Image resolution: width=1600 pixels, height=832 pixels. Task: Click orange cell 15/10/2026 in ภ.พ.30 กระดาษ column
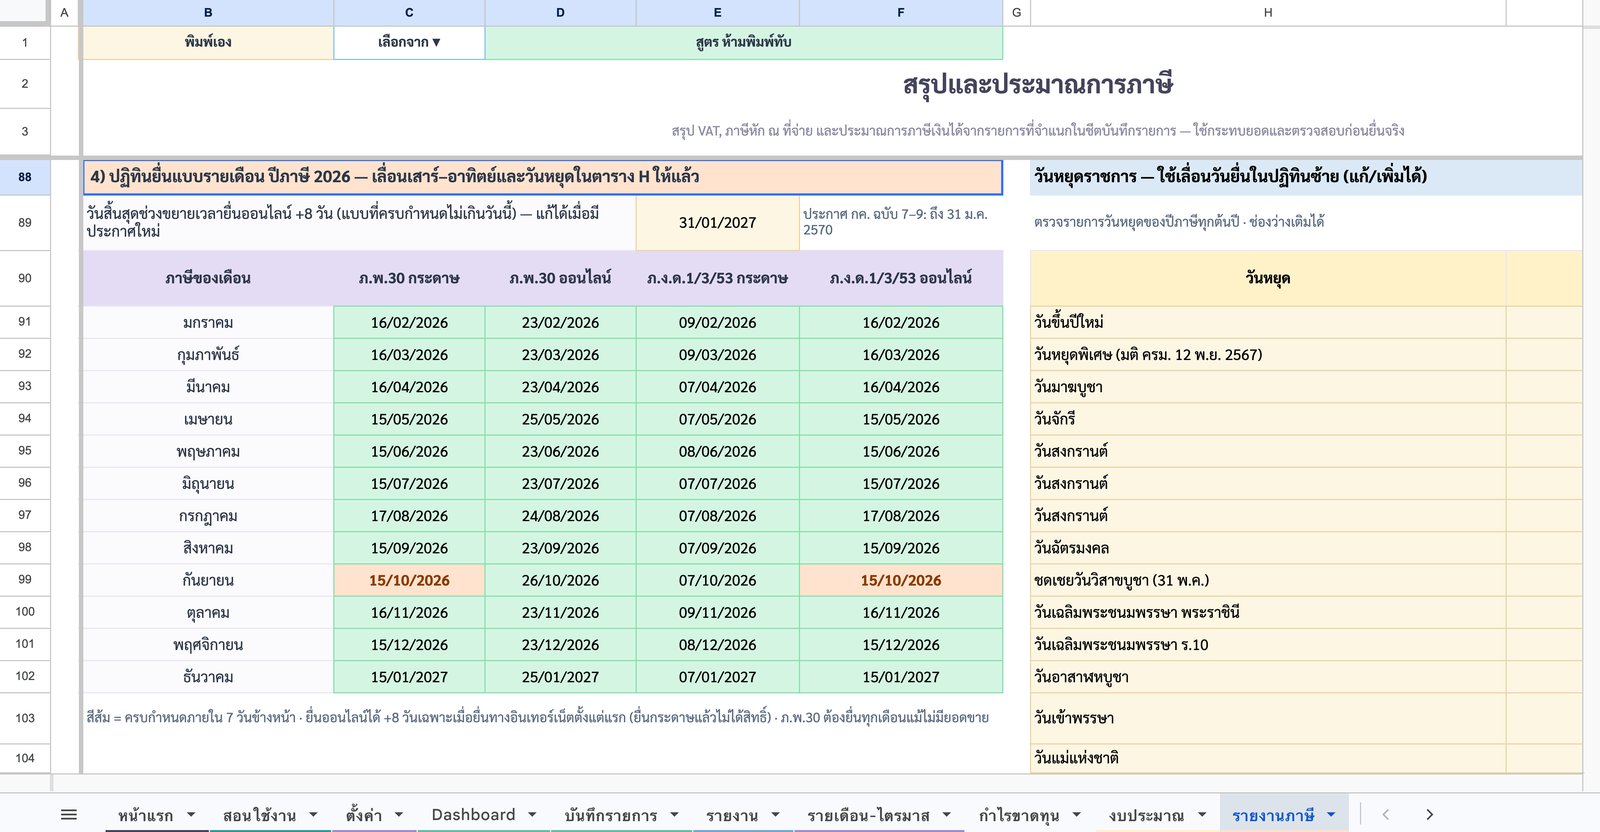pos(409,580)
